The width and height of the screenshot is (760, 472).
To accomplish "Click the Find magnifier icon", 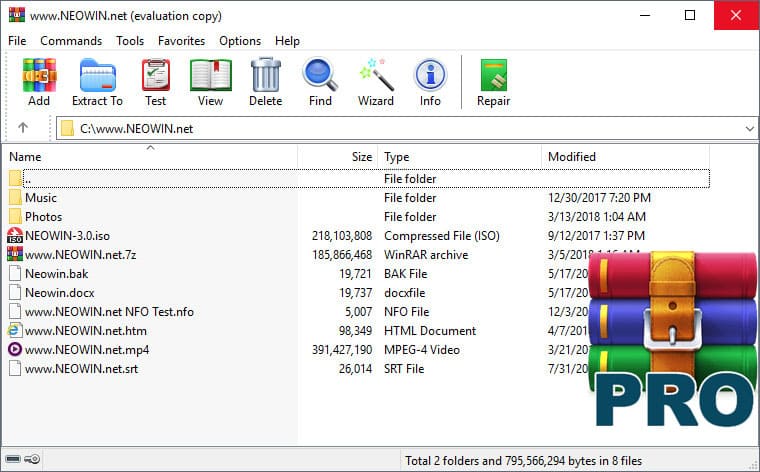I will tap(320, 75).
